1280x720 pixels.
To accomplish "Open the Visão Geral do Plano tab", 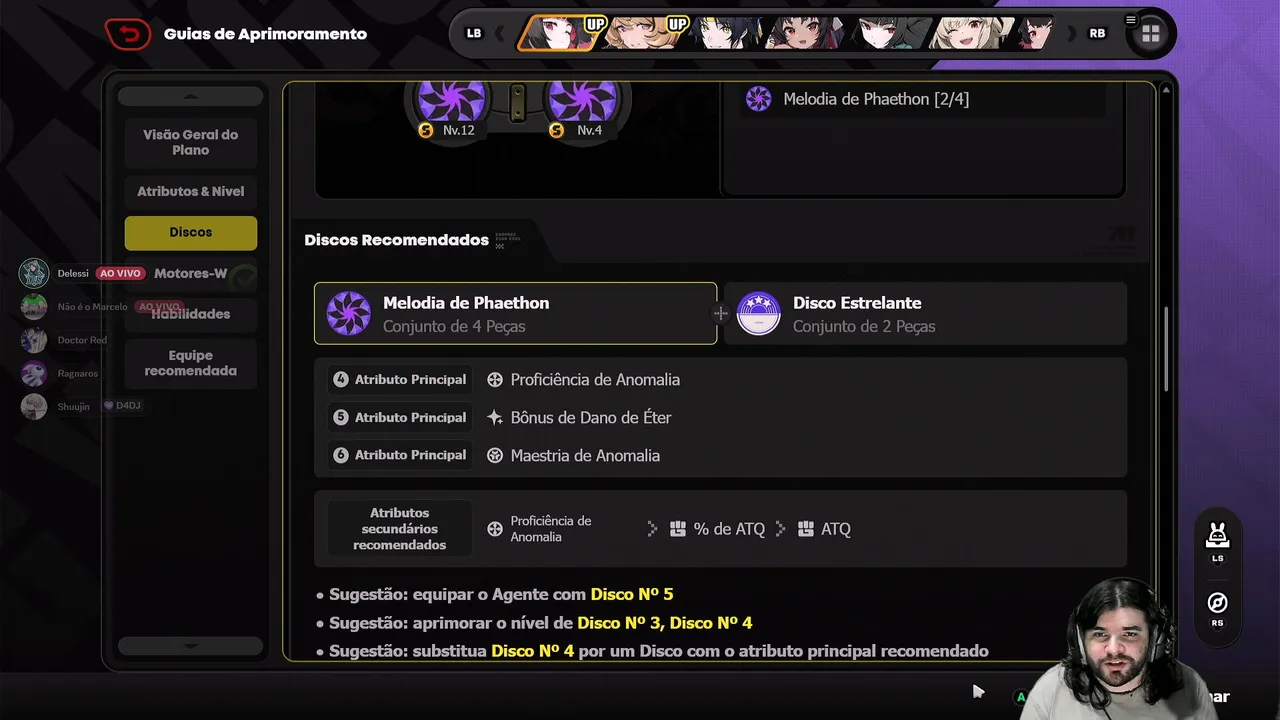I will [x=190, y=142].
